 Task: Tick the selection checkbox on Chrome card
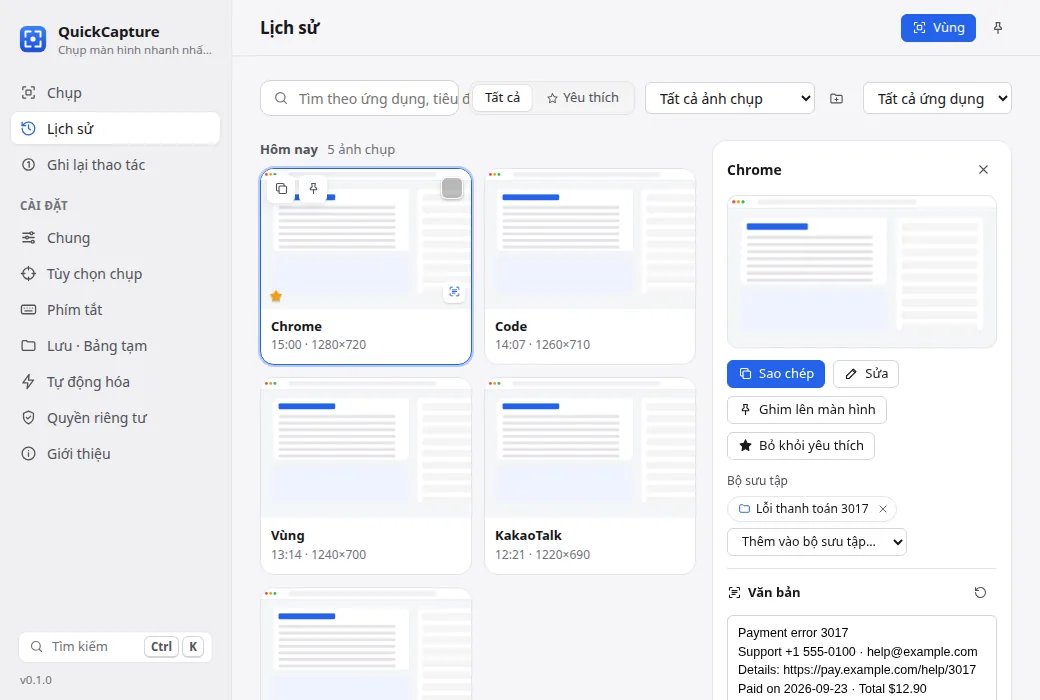(x=452, y=188)
